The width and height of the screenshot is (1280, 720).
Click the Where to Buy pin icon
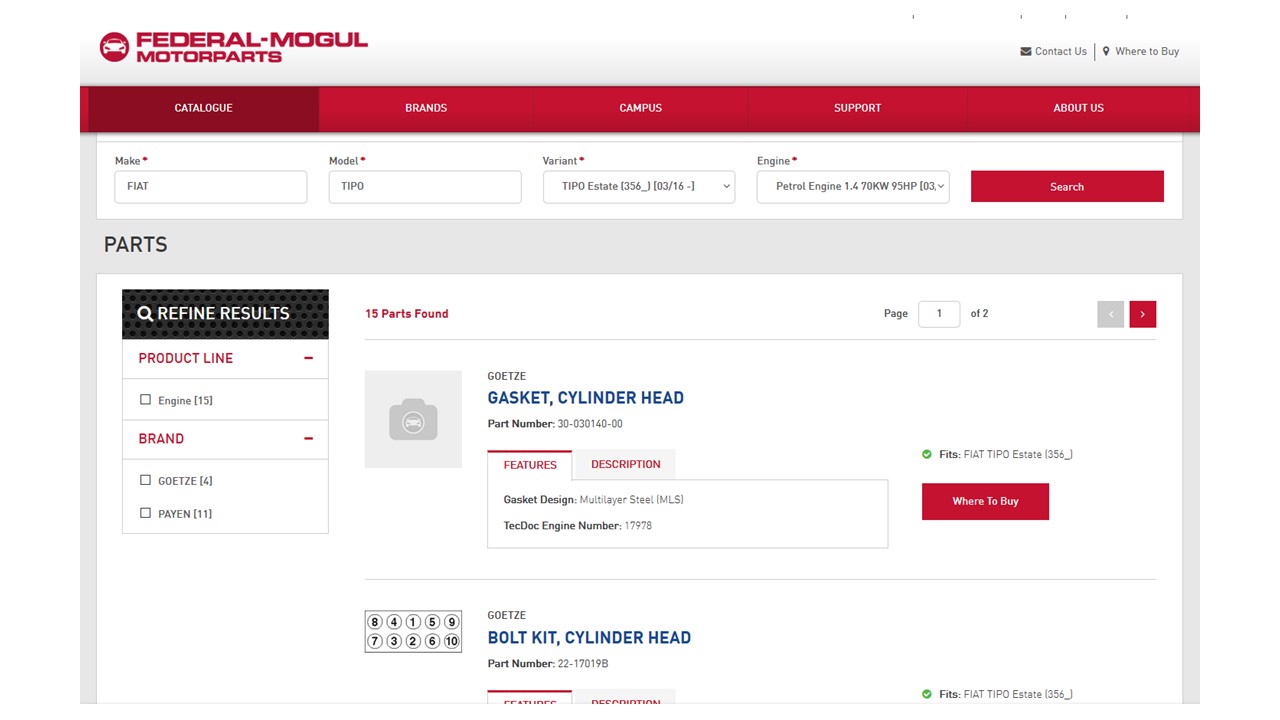click(x=1106, y=52)
